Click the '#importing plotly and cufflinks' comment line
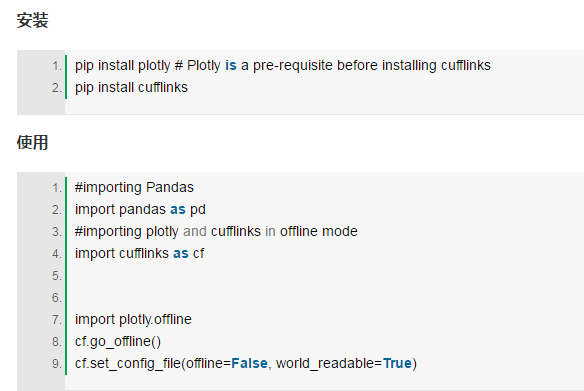Viewport: 584px width, 391px height. (x=216, y=231)
